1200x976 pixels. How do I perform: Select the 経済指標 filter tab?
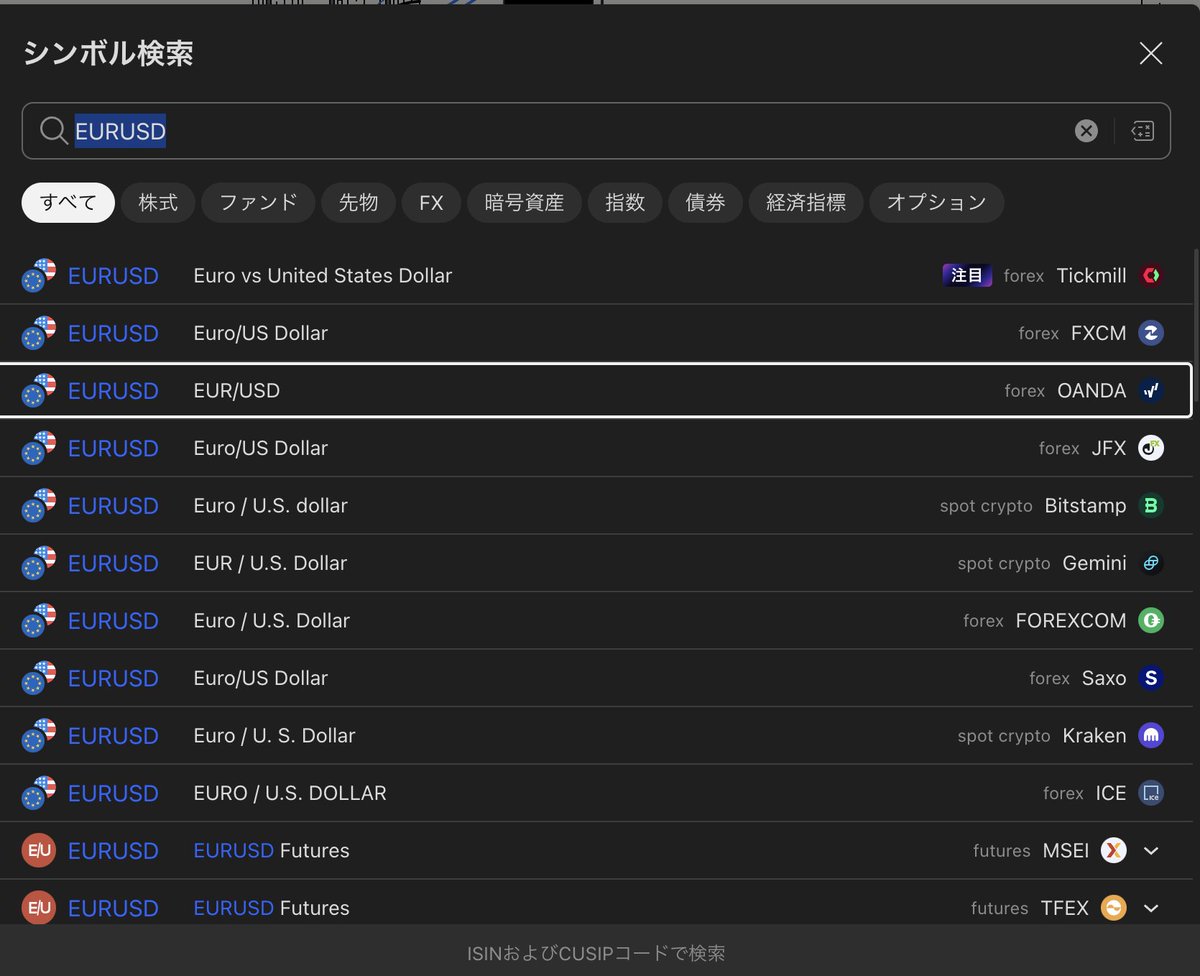(806, 202)
